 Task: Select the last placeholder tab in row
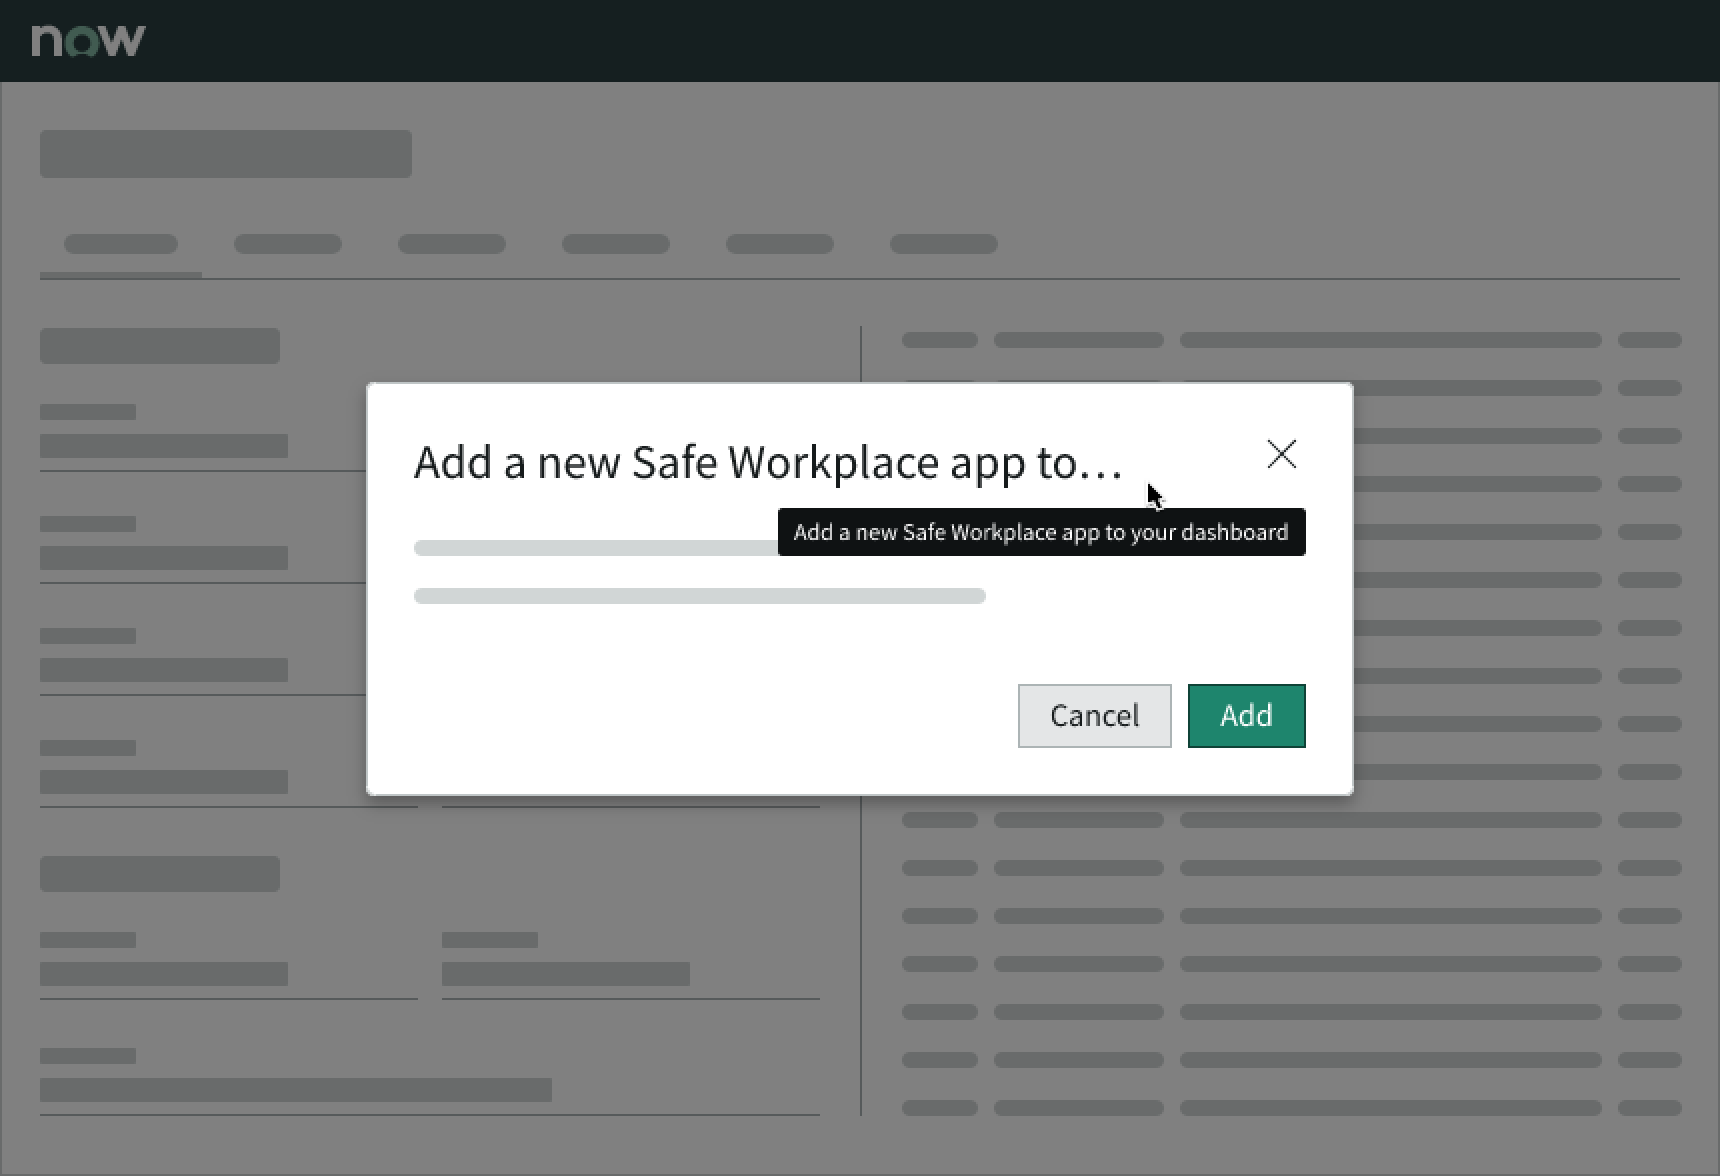(x=944, y=245)
